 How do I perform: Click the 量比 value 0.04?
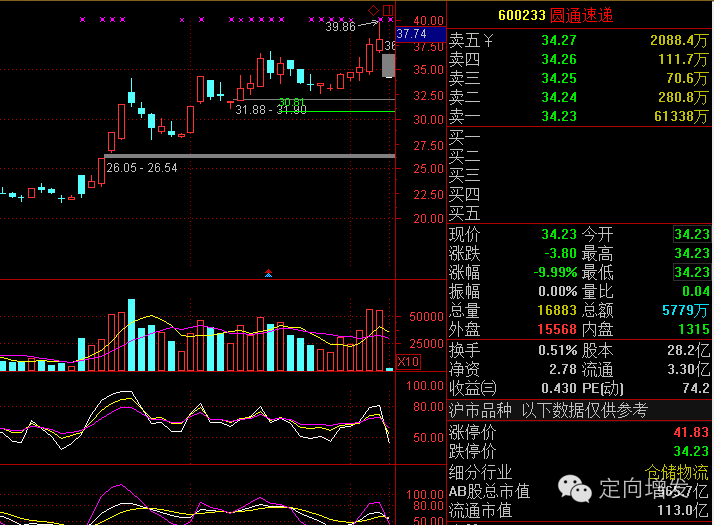click(x=696, y=291)
